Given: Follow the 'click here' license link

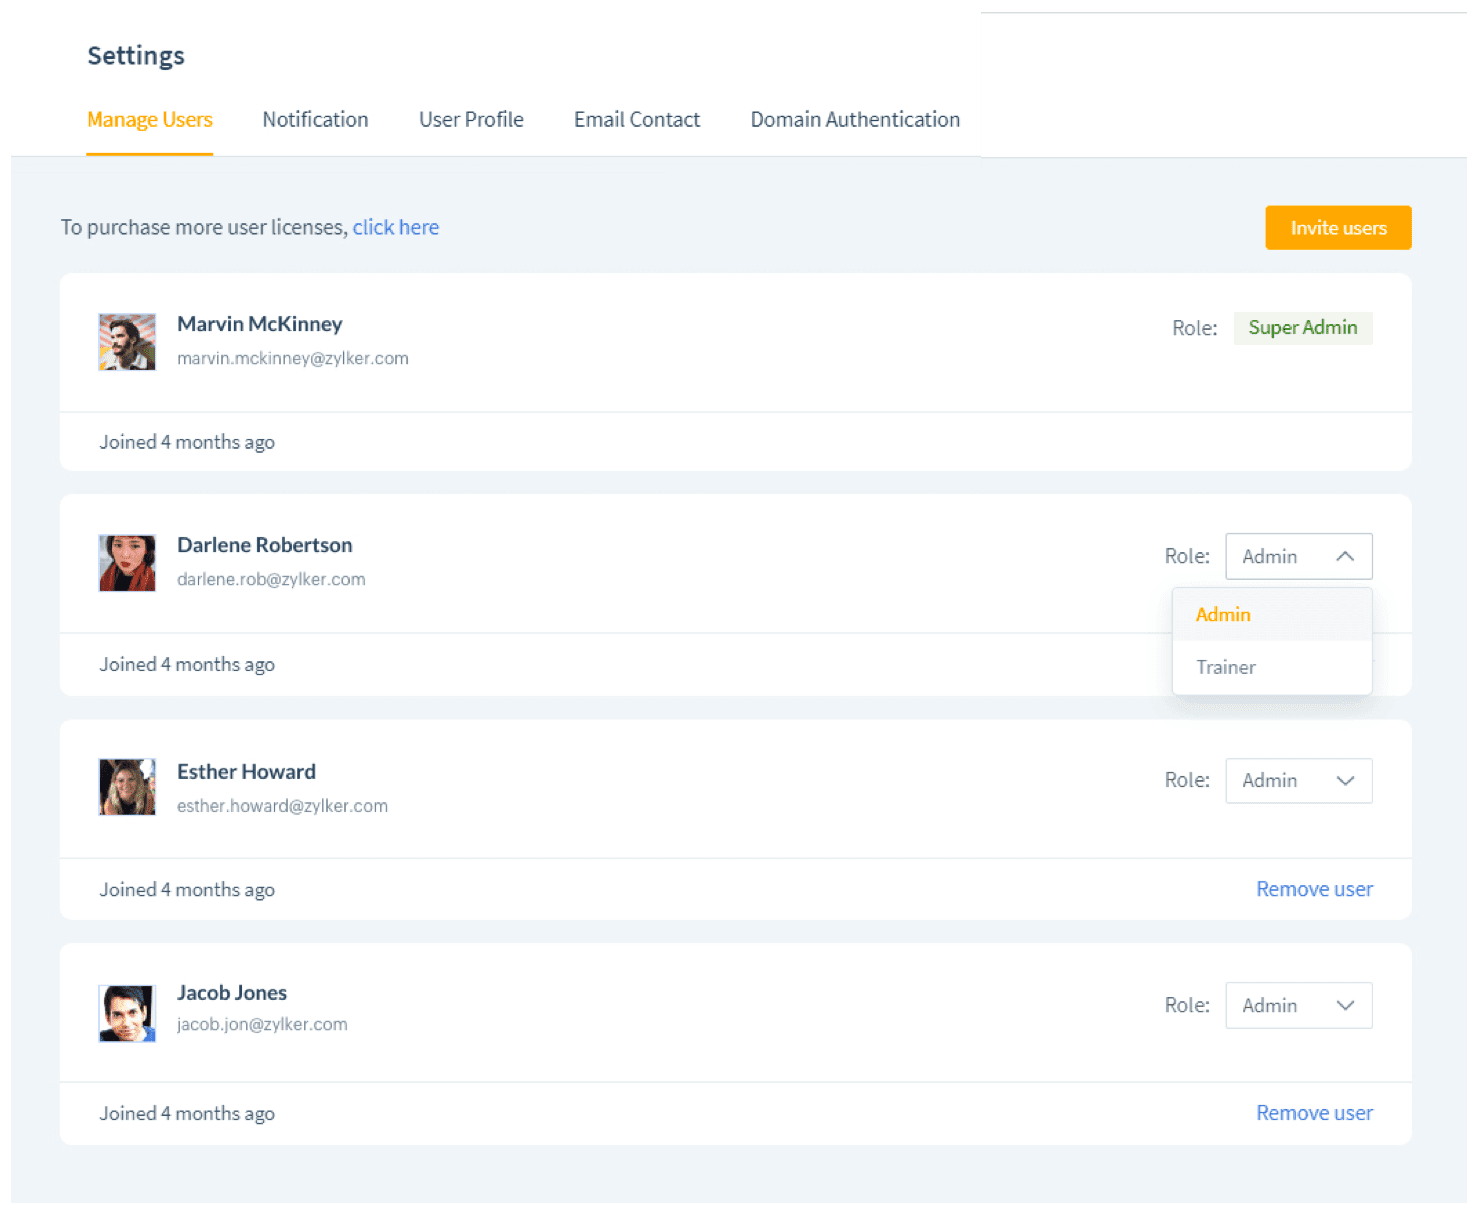Looking at the screenshot, I should click(396, 228).
